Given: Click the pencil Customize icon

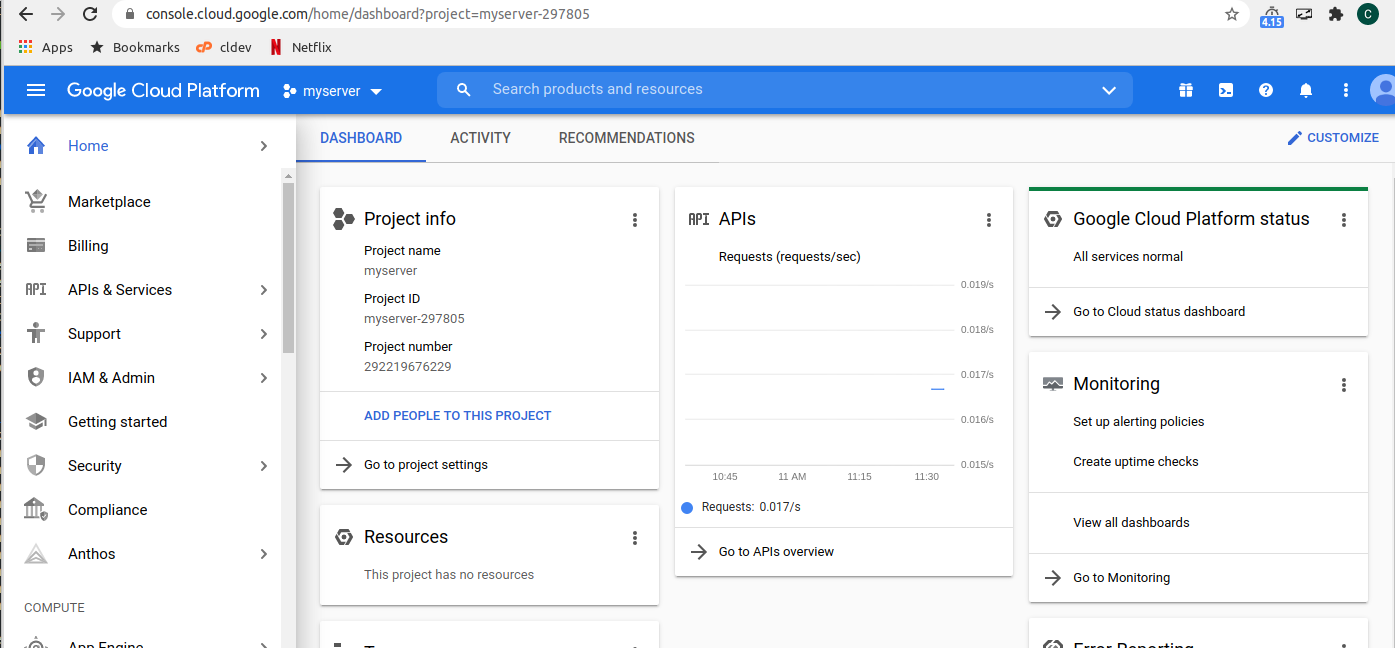Looking at the screenshot, I should (1295, 138).
